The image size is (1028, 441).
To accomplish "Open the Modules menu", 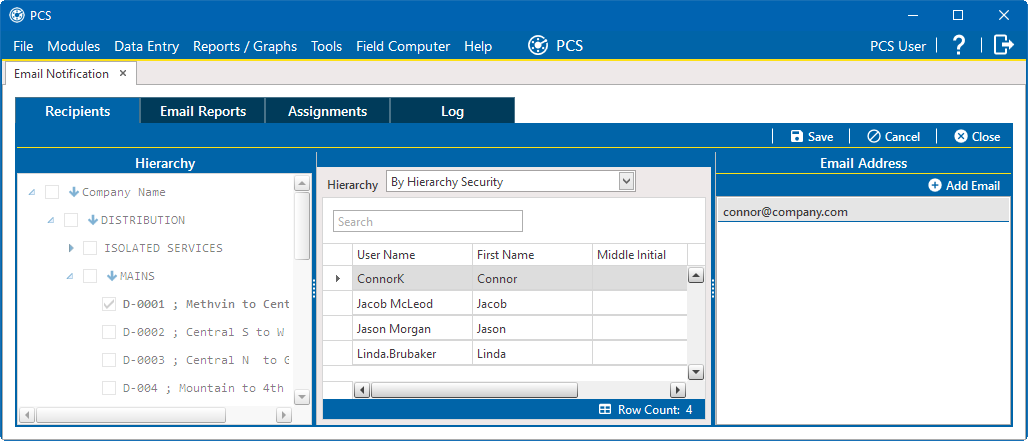I will tap(74, 46).
